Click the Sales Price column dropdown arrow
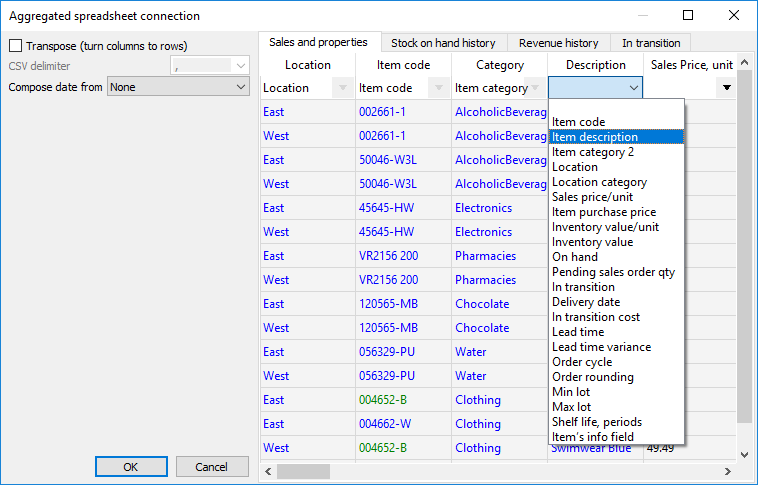 point(727,88)
